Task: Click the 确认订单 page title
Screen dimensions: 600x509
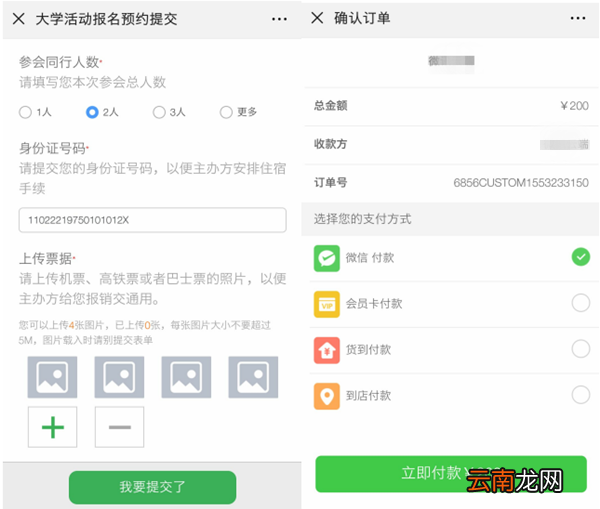Action: point(362,18)
